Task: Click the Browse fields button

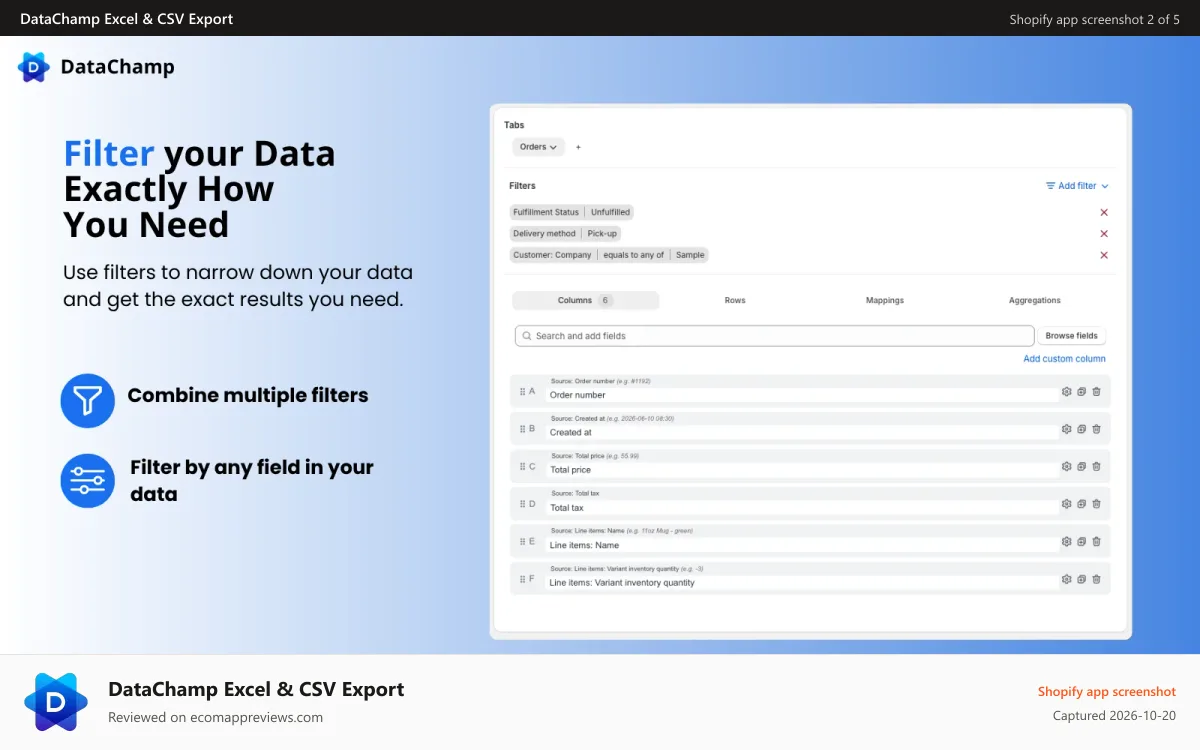Action: pyautogui.click(x=1072, y=336)
